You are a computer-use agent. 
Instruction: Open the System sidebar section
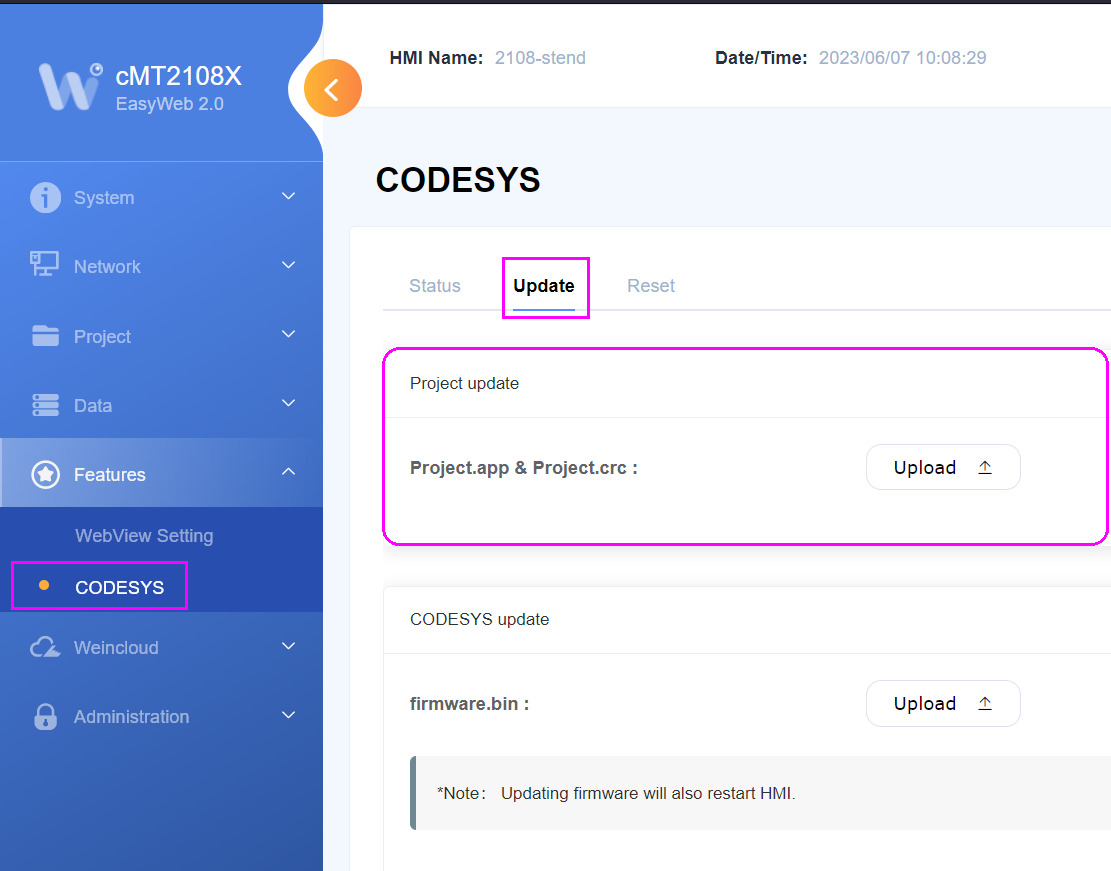coord(162,197)
